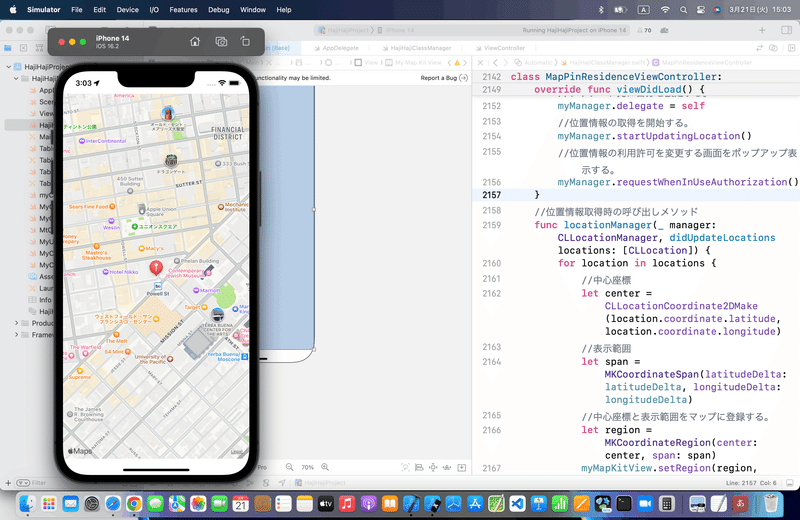Open Resolve Auto Layout Issues
The image size is (800, 520).
point(447,467)
